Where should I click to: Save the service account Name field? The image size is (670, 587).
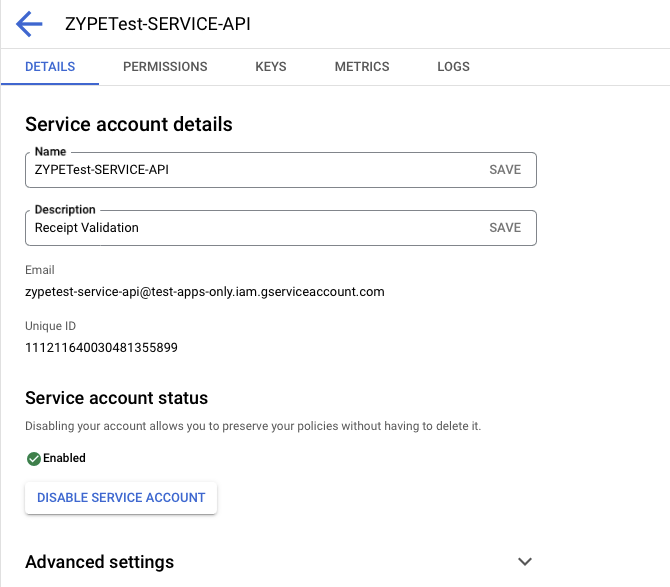click(x=505, y=170)
